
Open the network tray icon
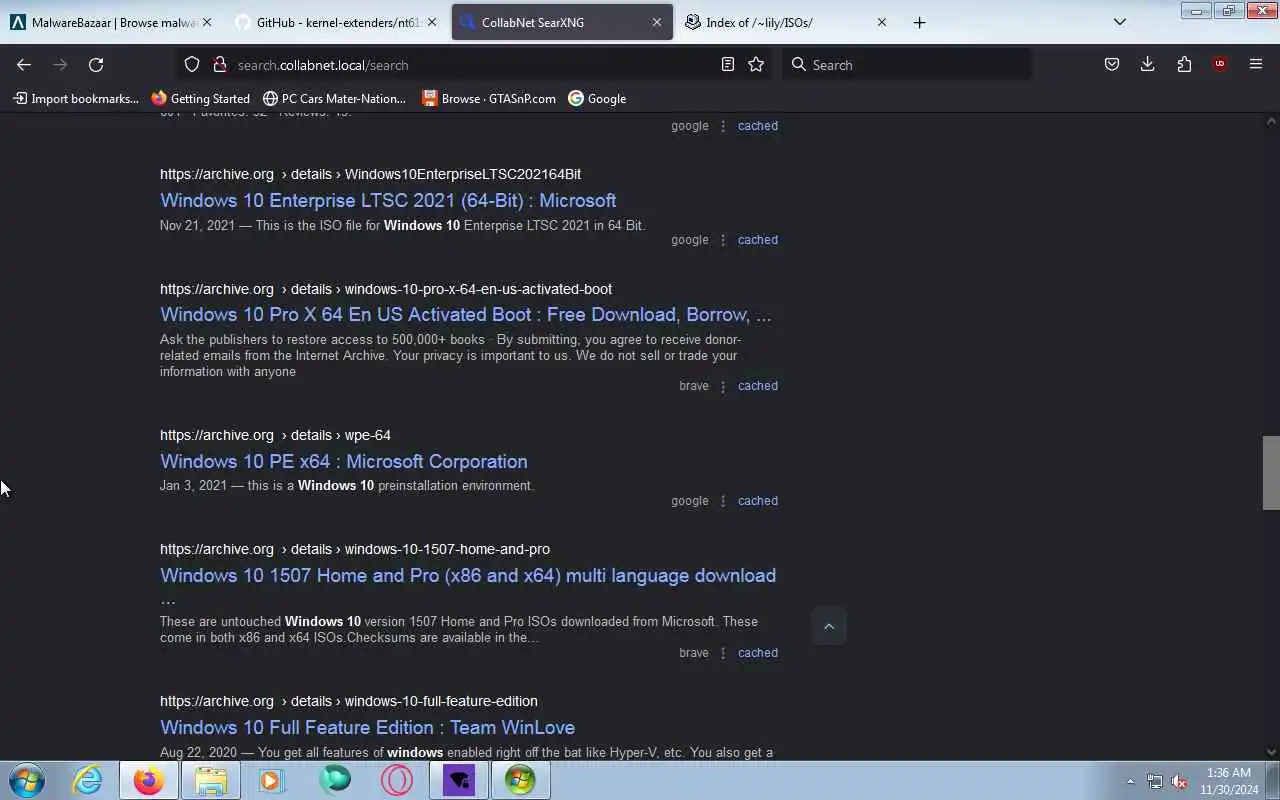click(1155, 781)
